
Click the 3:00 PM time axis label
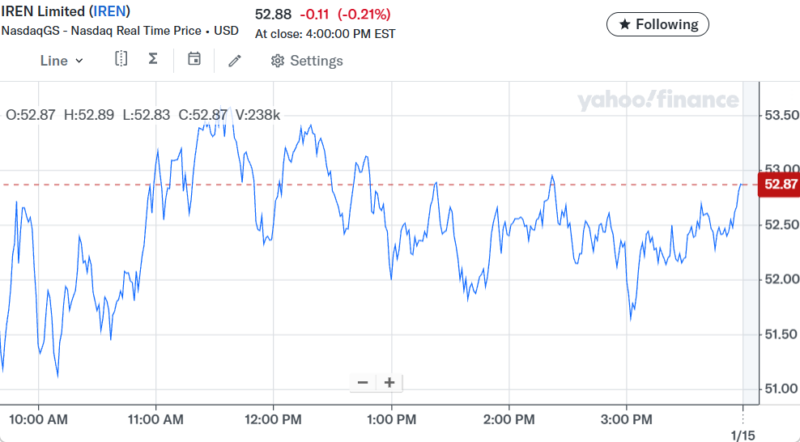(627, 417)
